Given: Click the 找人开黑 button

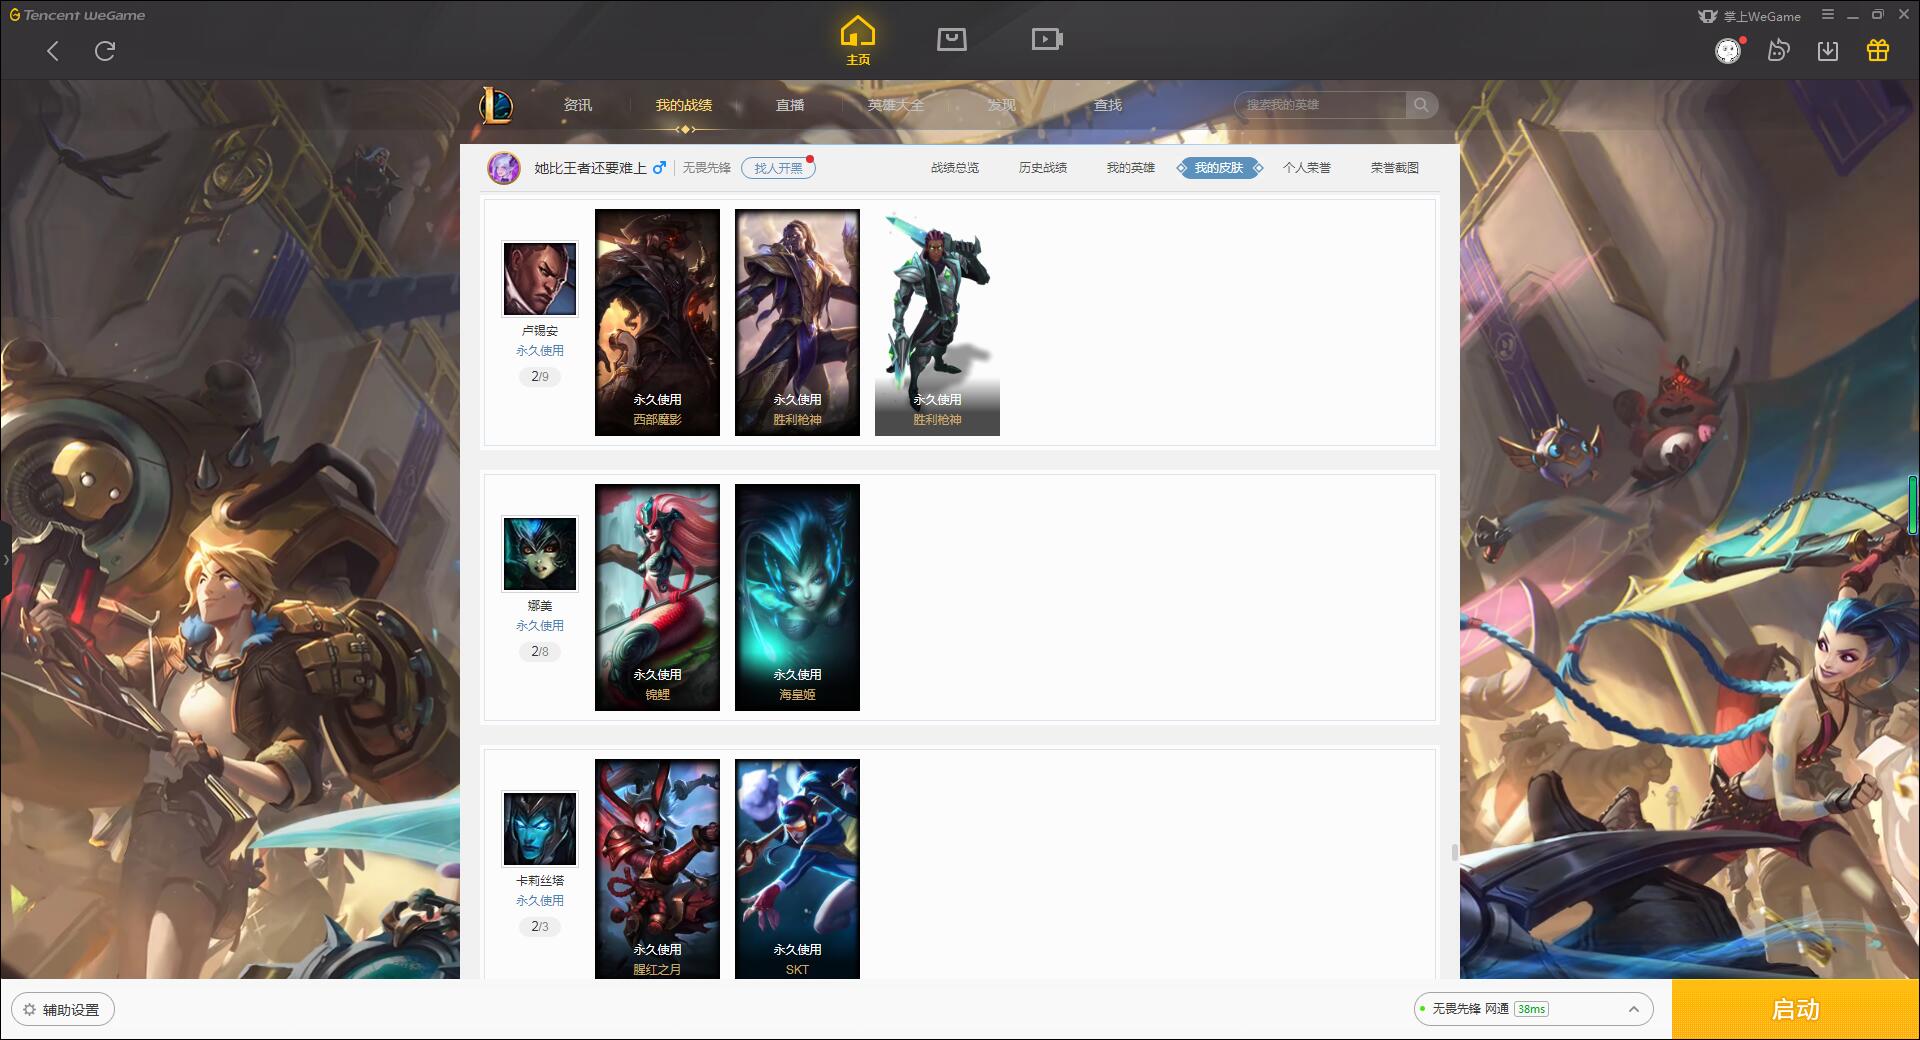Looking at the screenshot, I should click(778, 168).
